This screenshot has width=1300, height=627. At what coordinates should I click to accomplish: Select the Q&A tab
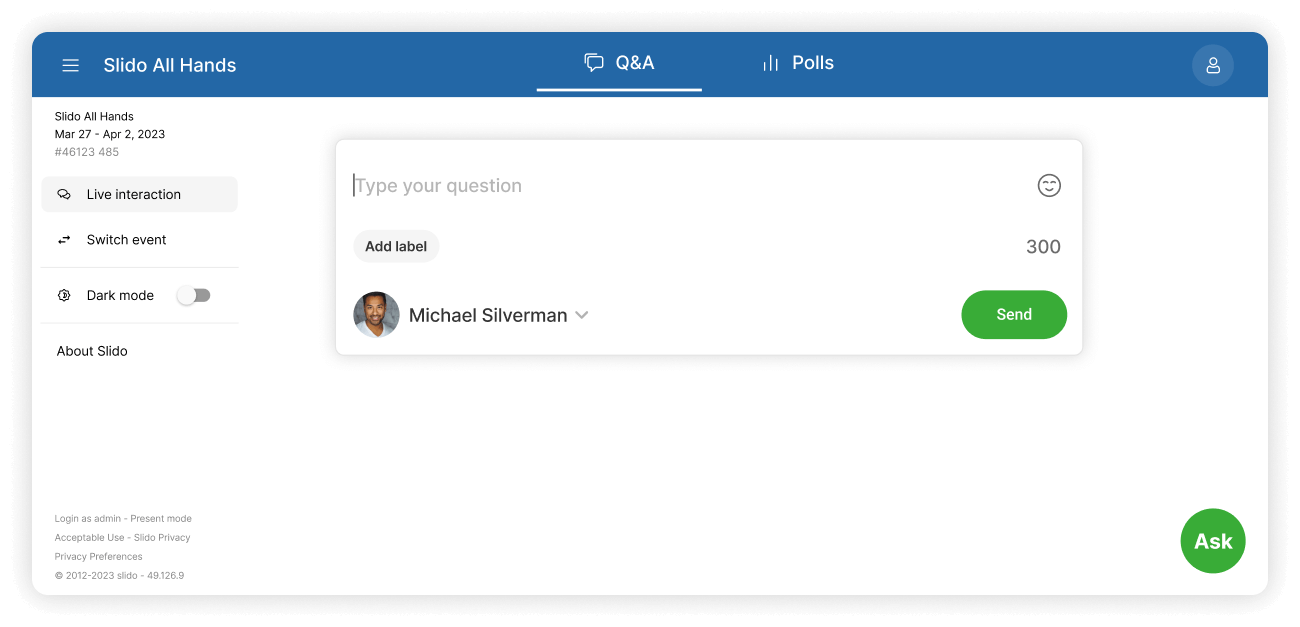(x=619, y=63)
